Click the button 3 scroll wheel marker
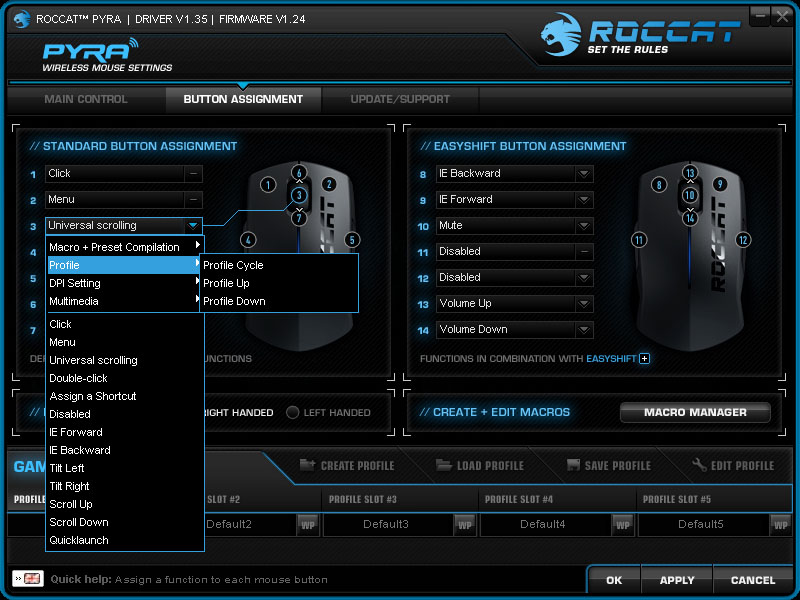The width and height of the screenshot is (800, 600). coord(299,195)
